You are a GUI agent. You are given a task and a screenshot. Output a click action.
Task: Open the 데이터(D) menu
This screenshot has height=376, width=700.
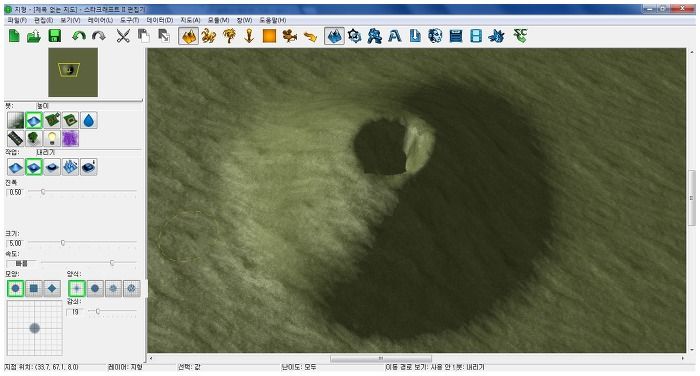tap(159, 20)
